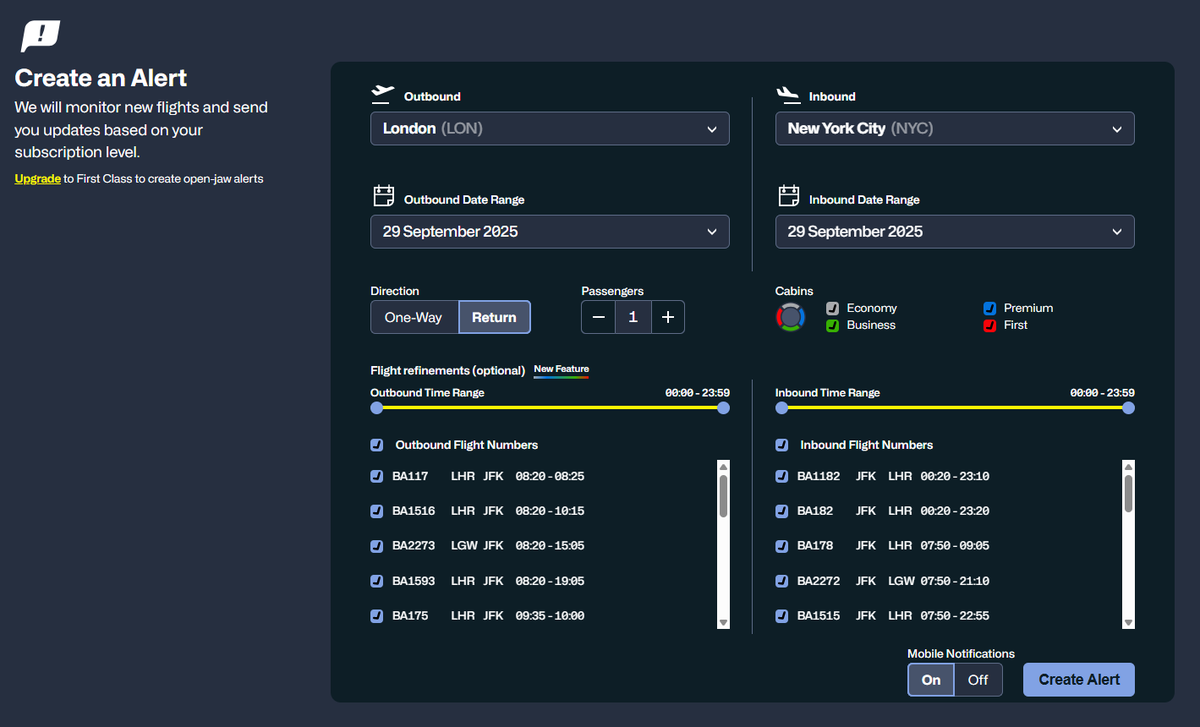Screen dimensions: 1200x727
Task: Follow the Upgrade link
Action: click(37, 179)
